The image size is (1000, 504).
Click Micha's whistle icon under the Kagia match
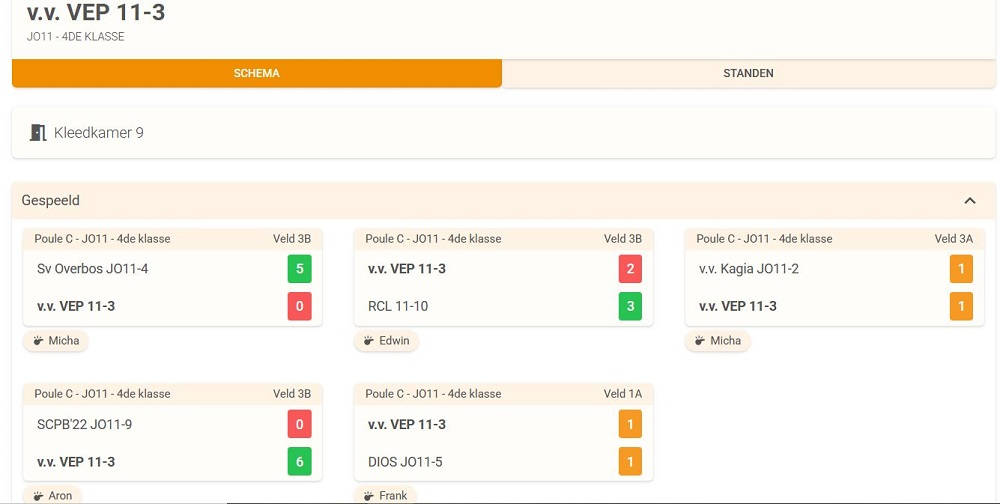point(700,341)
